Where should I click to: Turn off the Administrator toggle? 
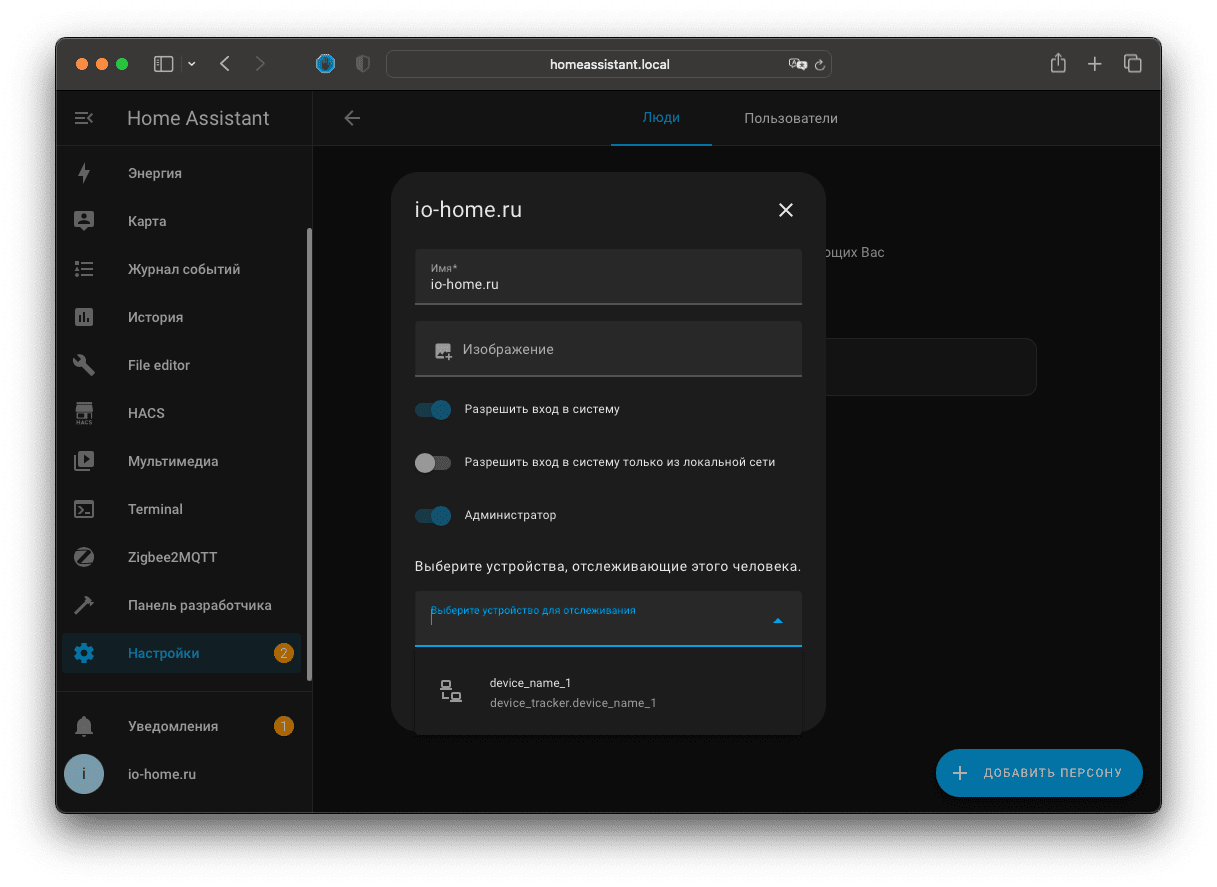point(433,516)
